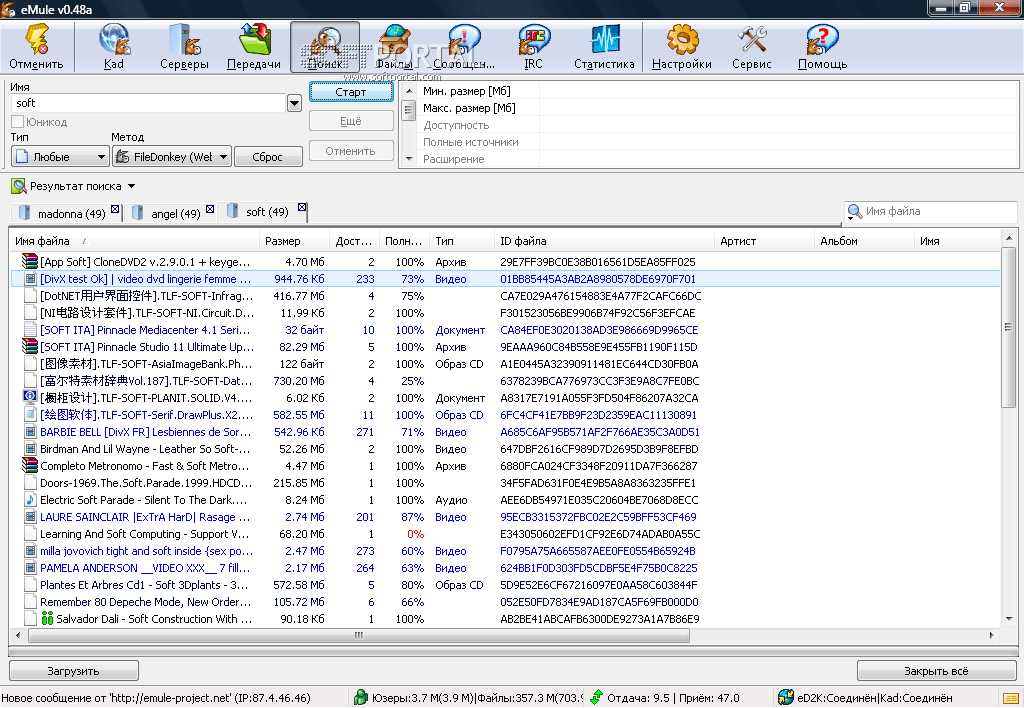
Task: Sort by Артист column header
Action: [765, 241]
